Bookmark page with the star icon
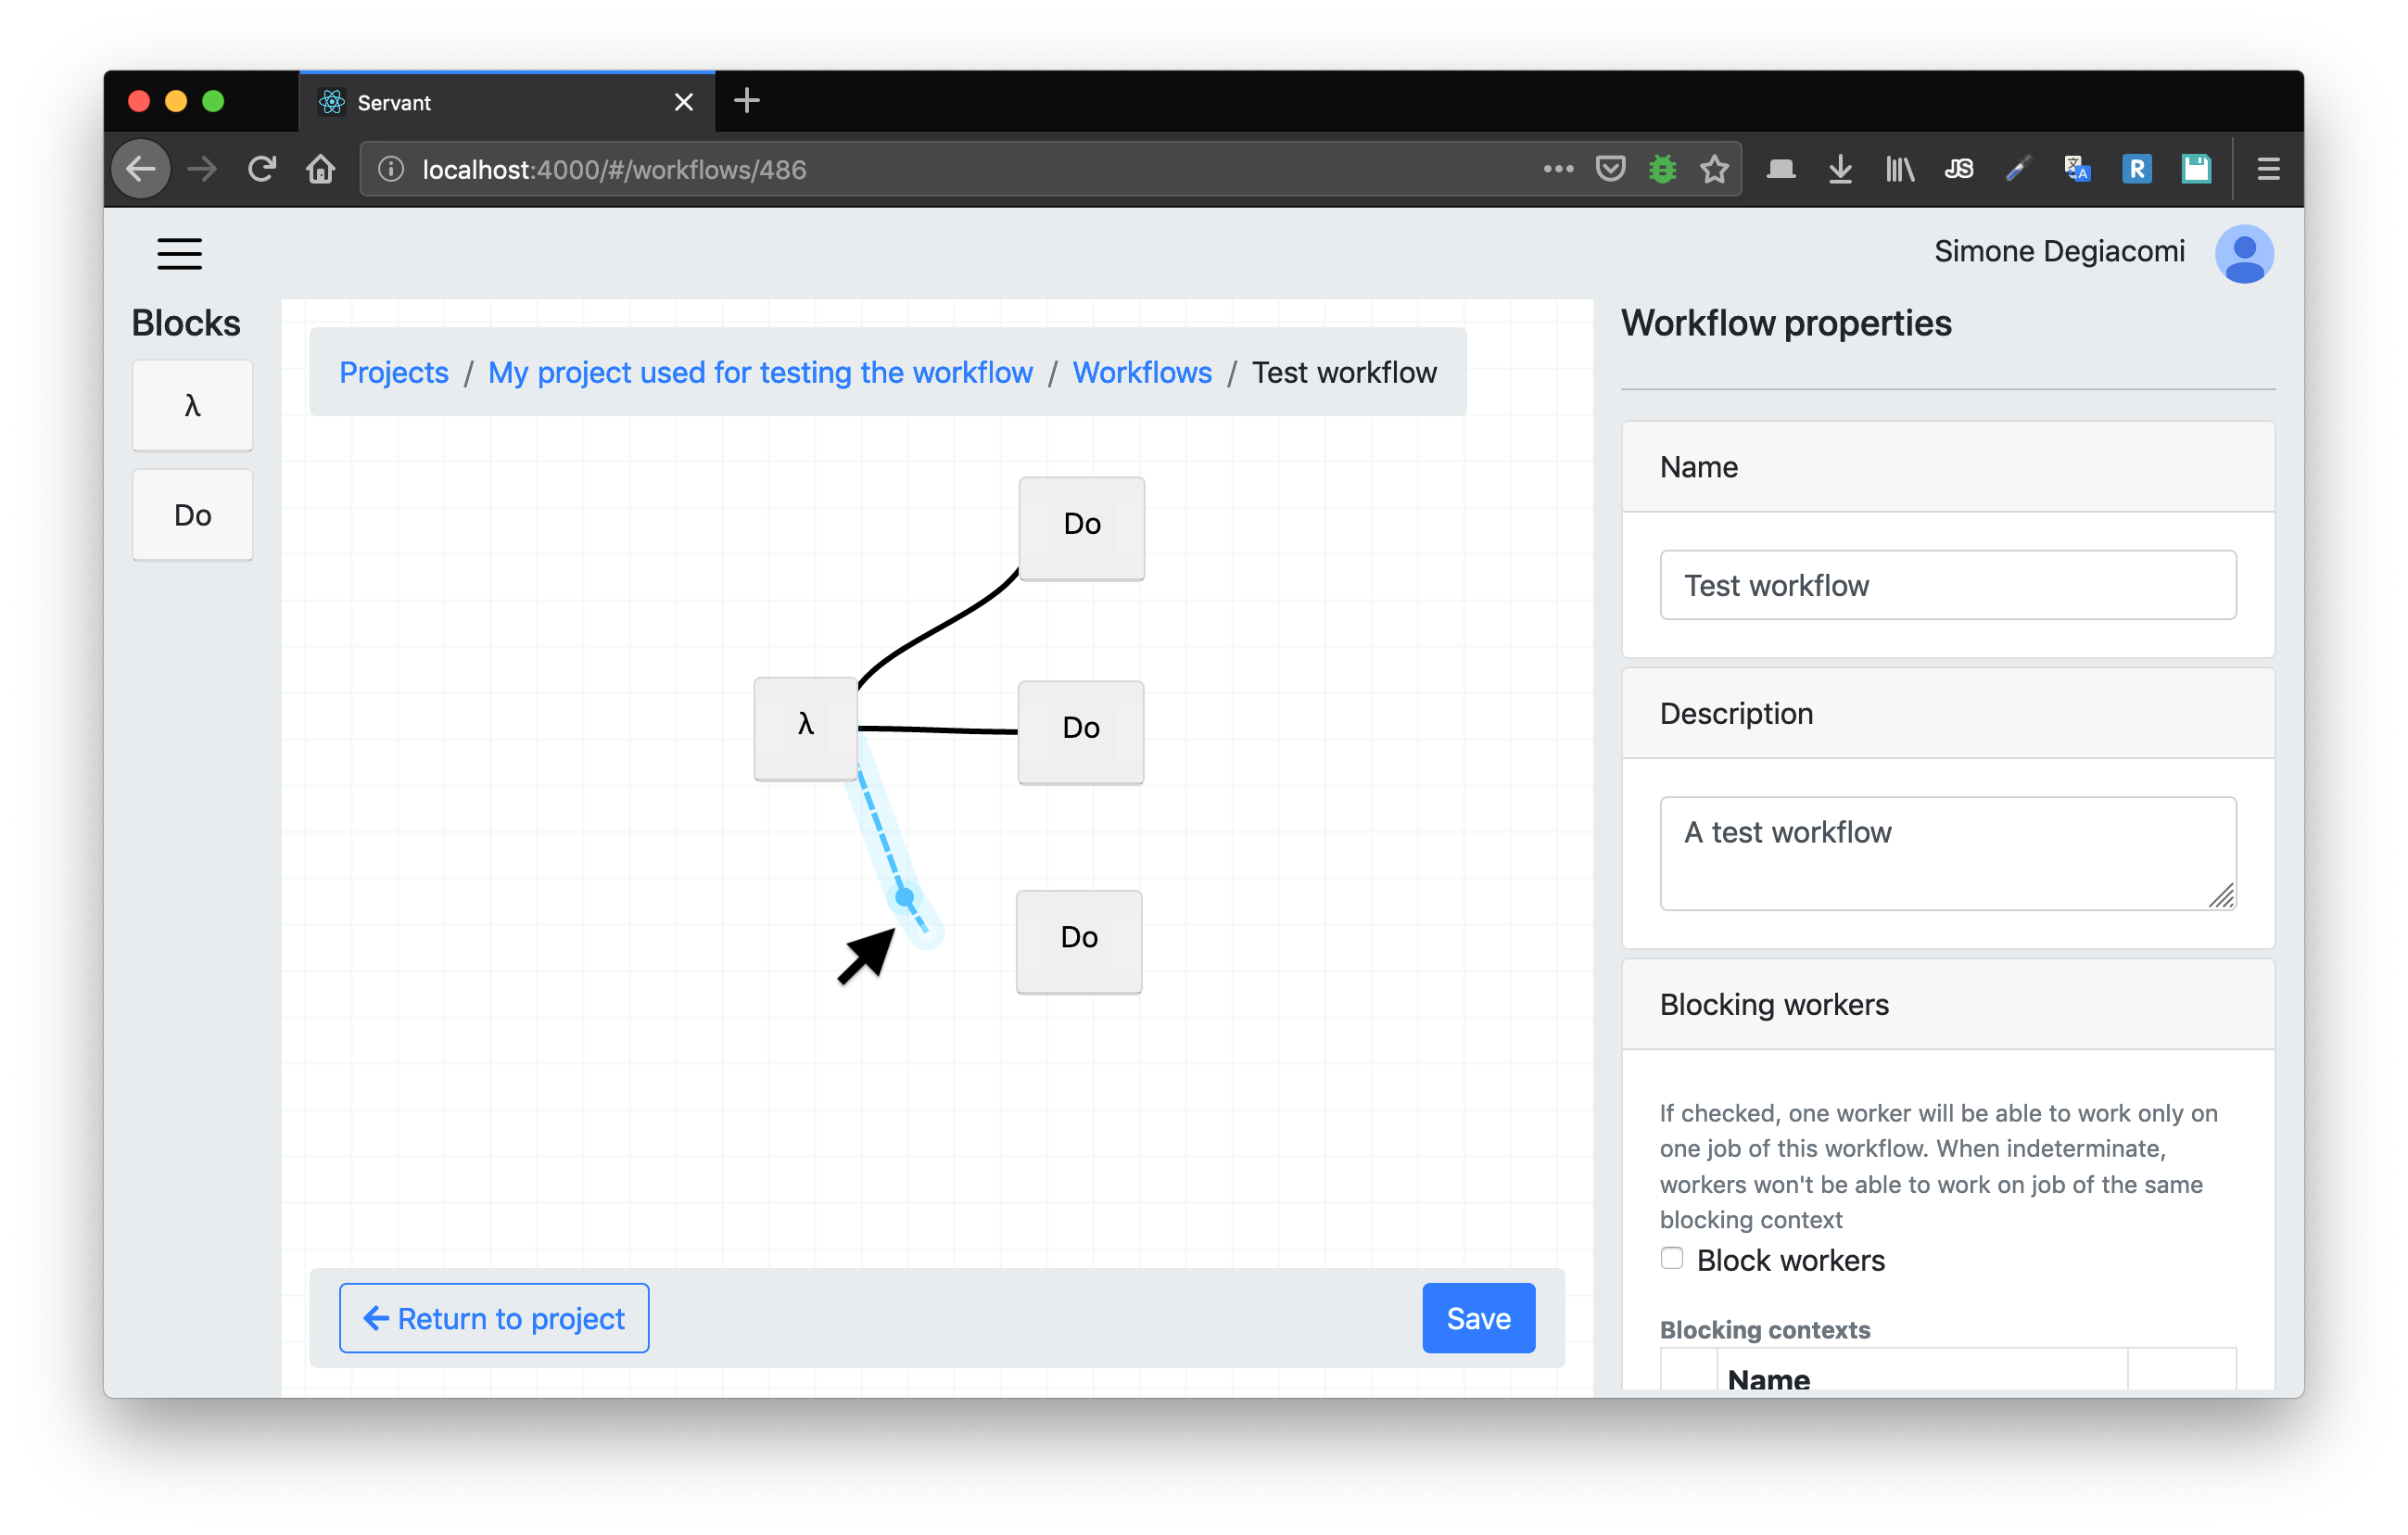This screenshot has height=1535, width=2408. 1714,169
